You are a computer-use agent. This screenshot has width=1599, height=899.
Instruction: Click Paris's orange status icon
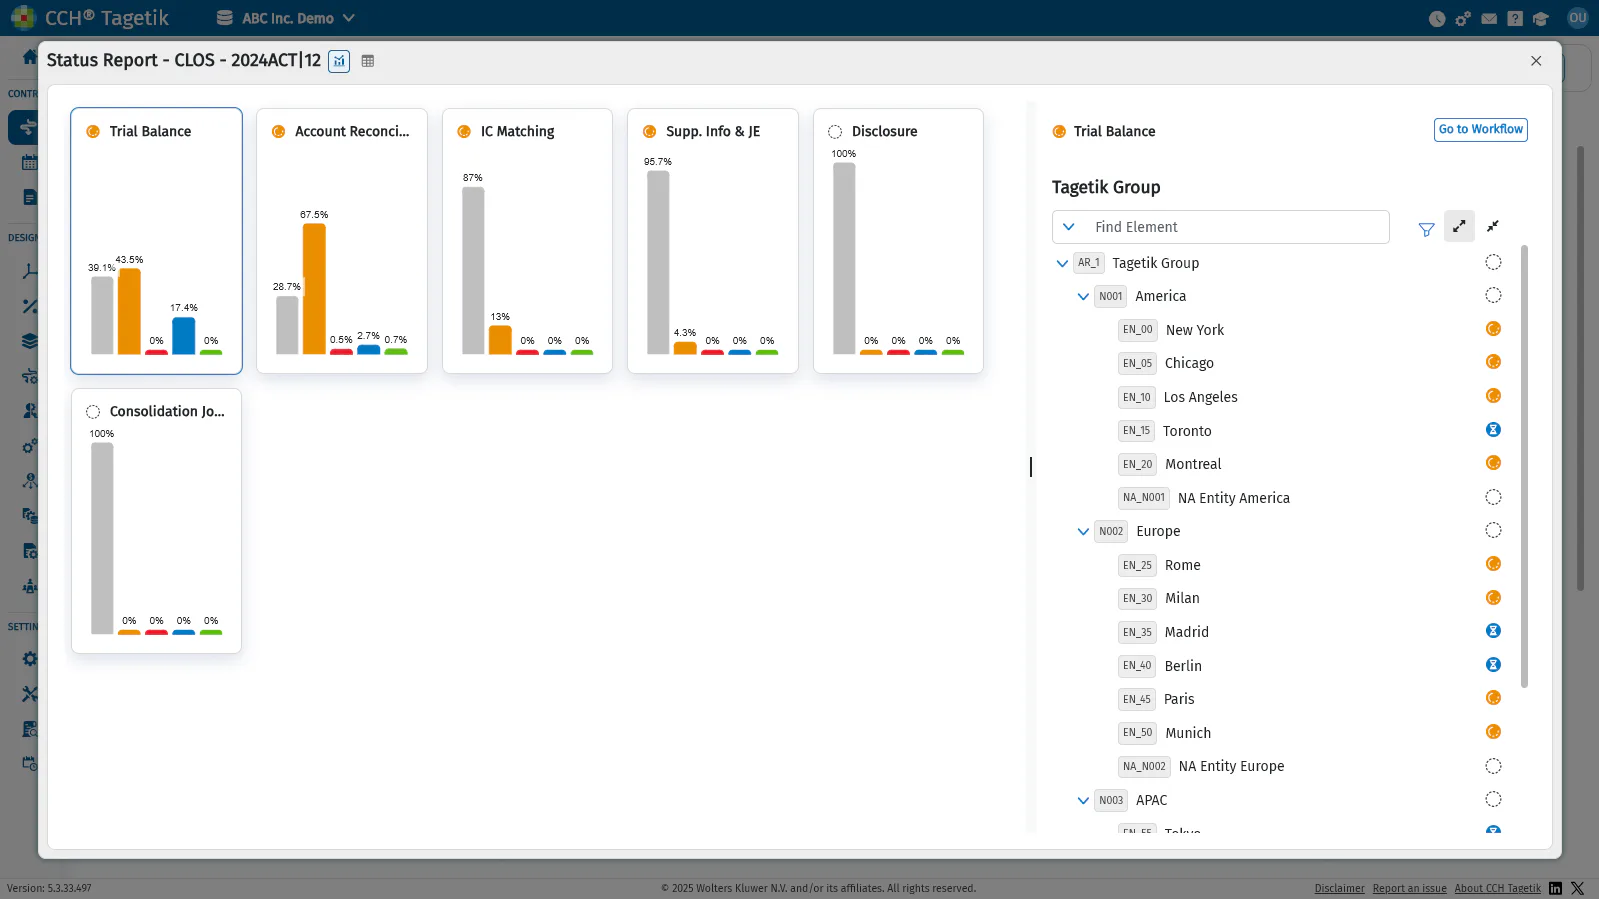[1493, 698]
